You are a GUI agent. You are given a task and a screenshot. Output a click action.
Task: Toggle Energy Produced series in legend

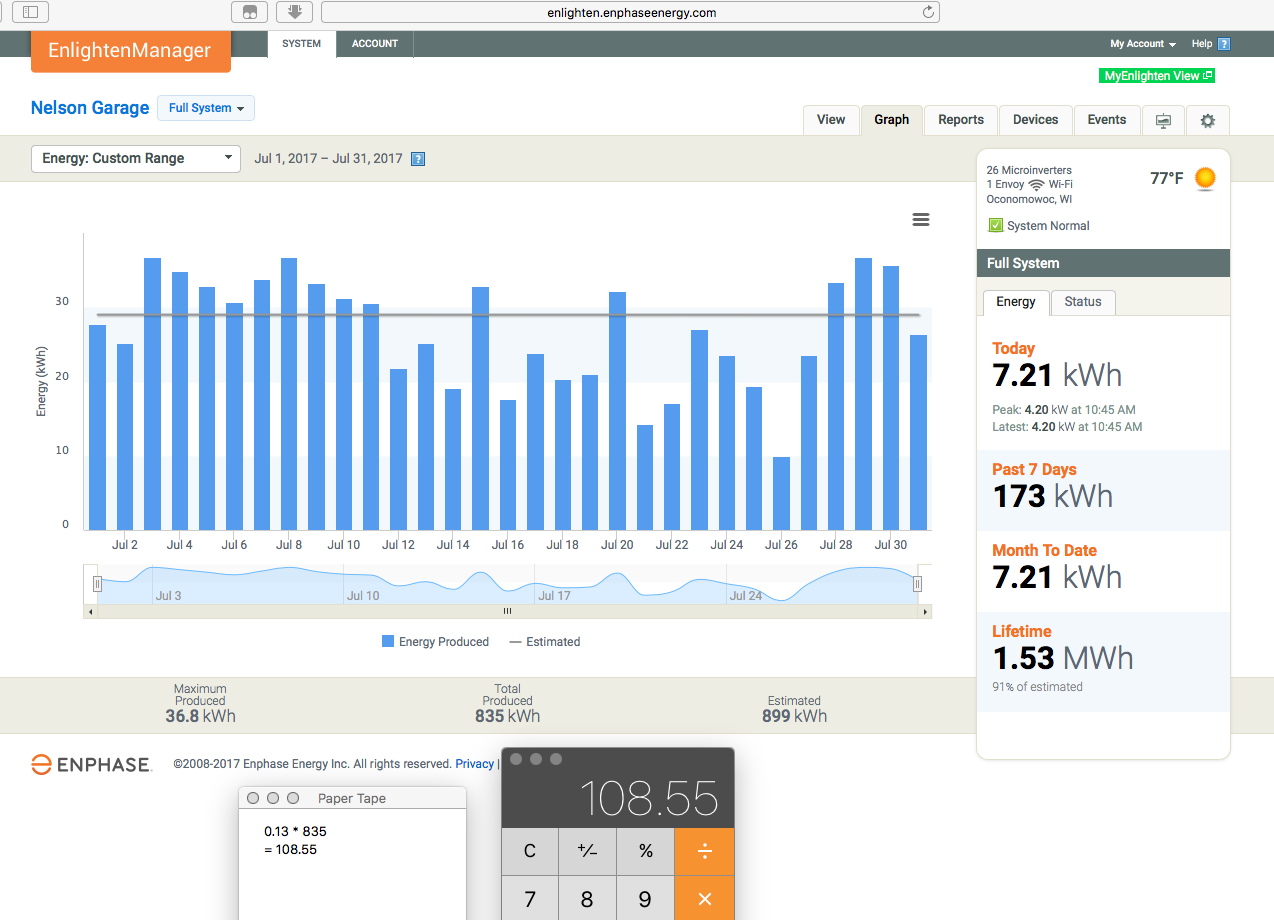[x=435, y=642]
